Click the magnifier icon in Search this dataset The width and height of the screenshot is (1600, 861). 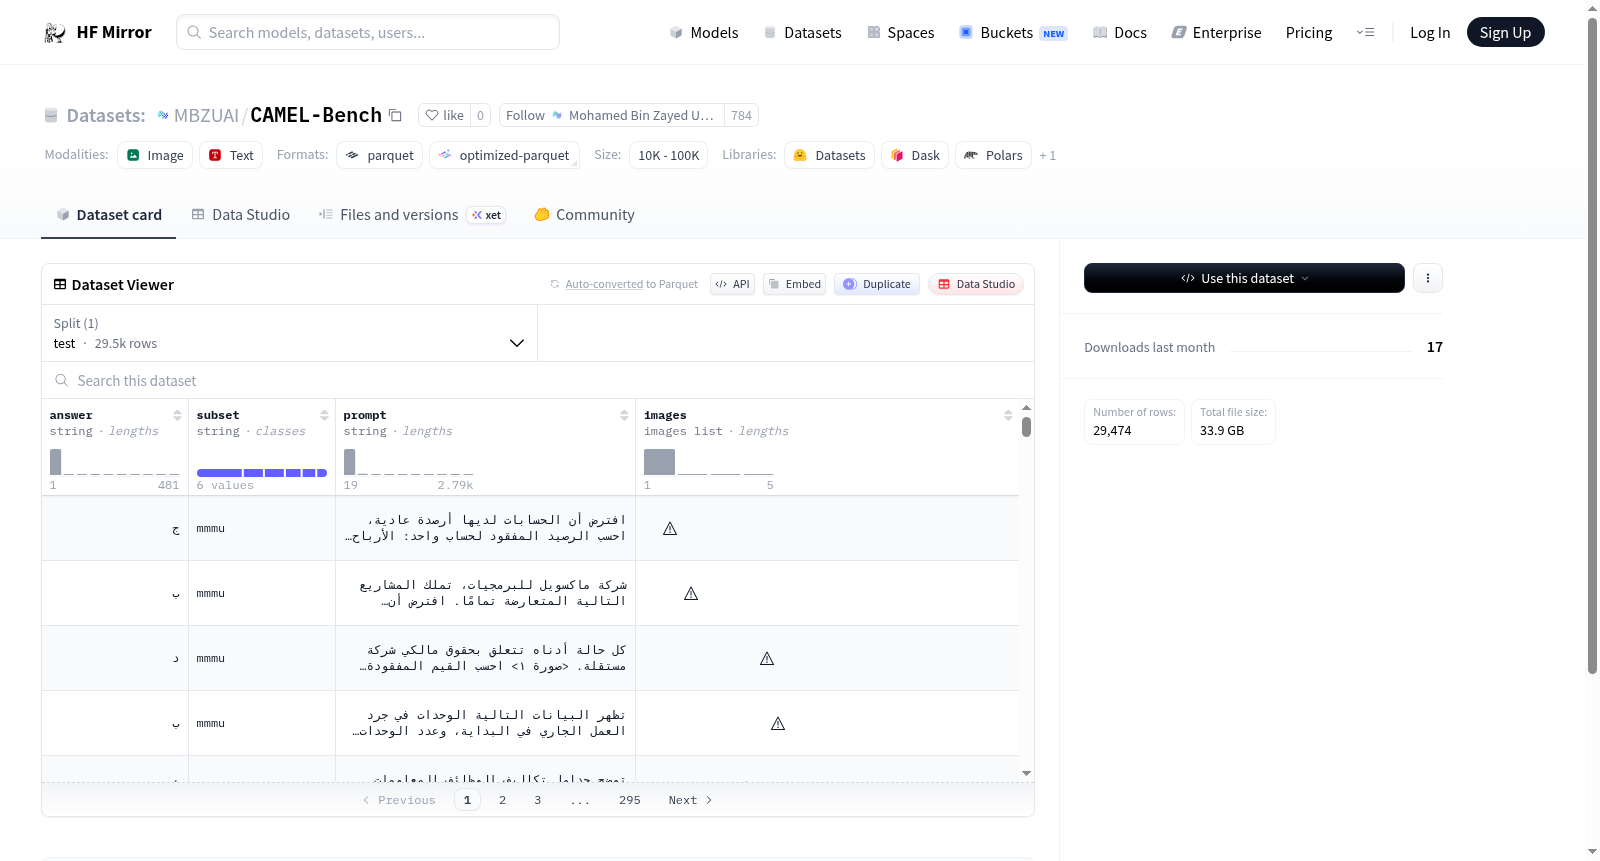pyautogui.click(x=62, y=380)
